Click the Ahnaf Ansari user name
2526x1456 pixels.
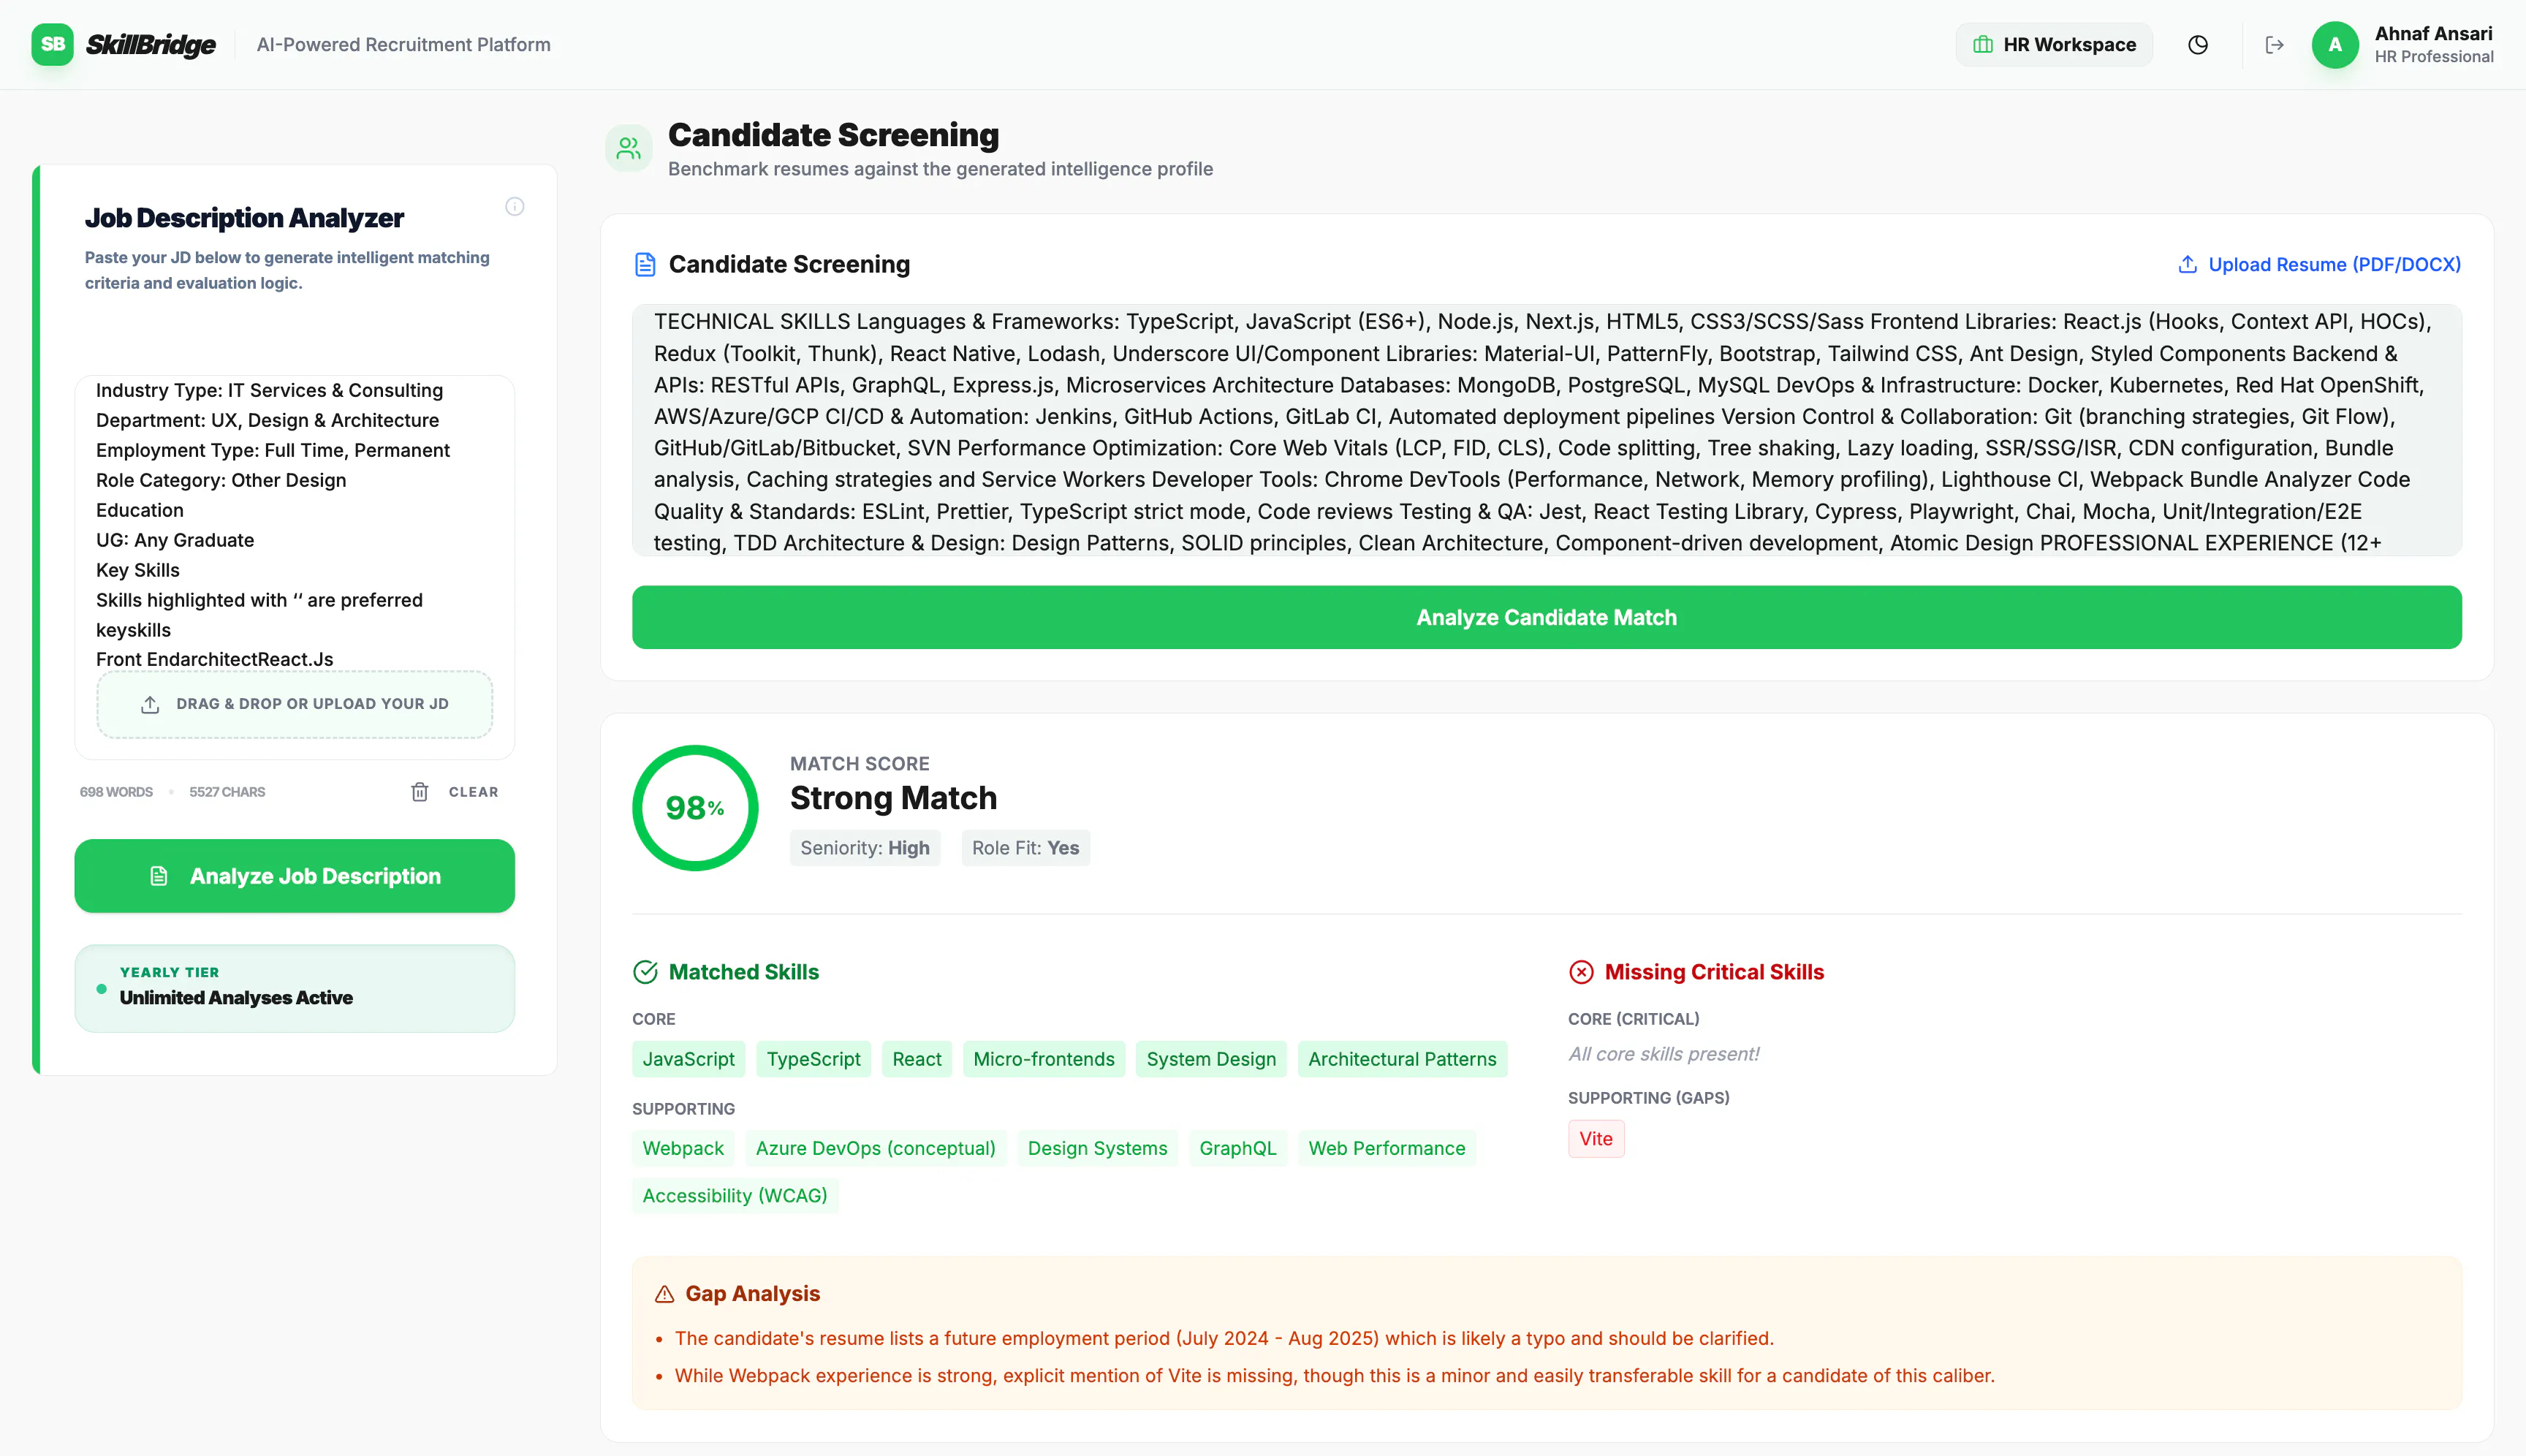(2433, 33)
